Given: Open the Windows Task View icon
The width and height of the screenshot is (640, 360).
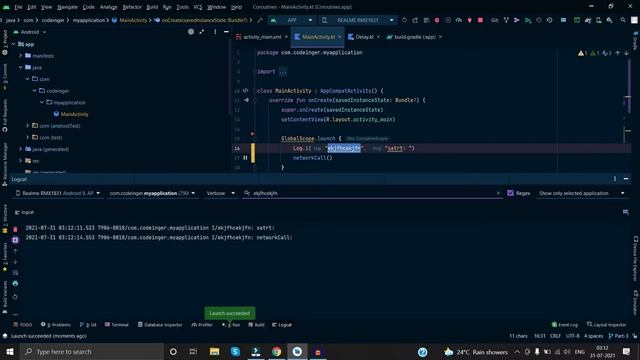Looking at the screenshot, I should (193, 351).
